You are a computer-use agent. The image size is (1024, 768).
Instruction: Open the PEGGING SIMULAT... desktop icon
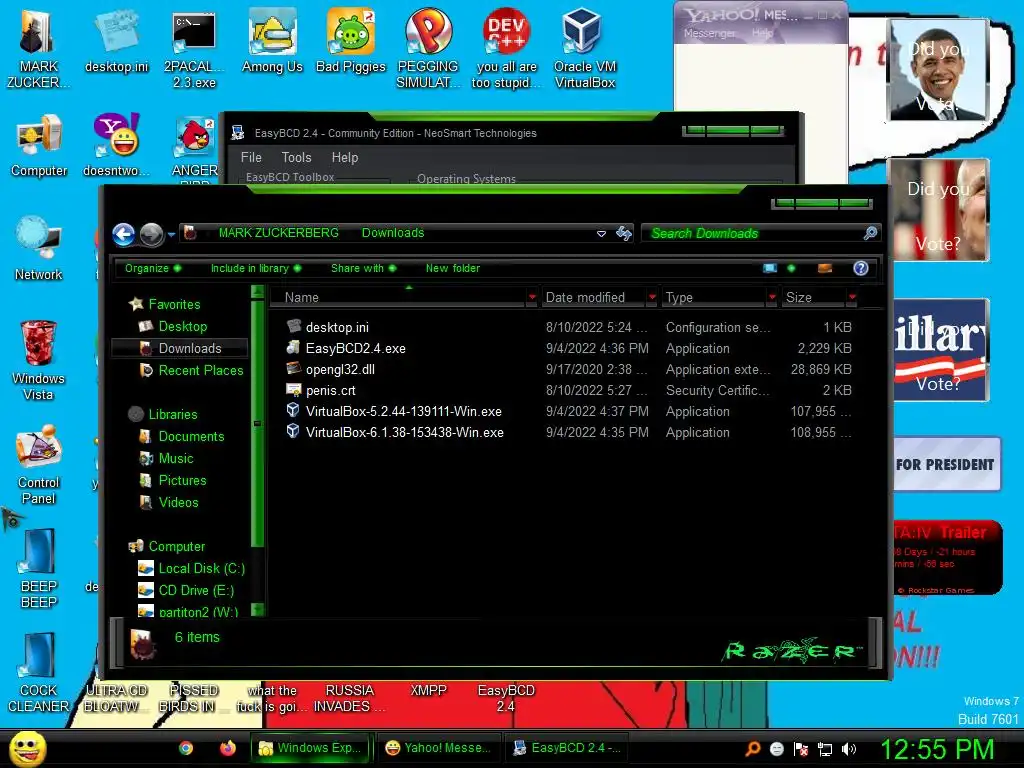pos(428,47)
